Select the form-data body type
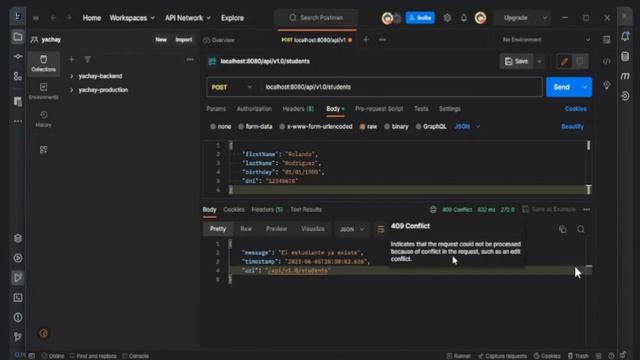 point(255,127)
